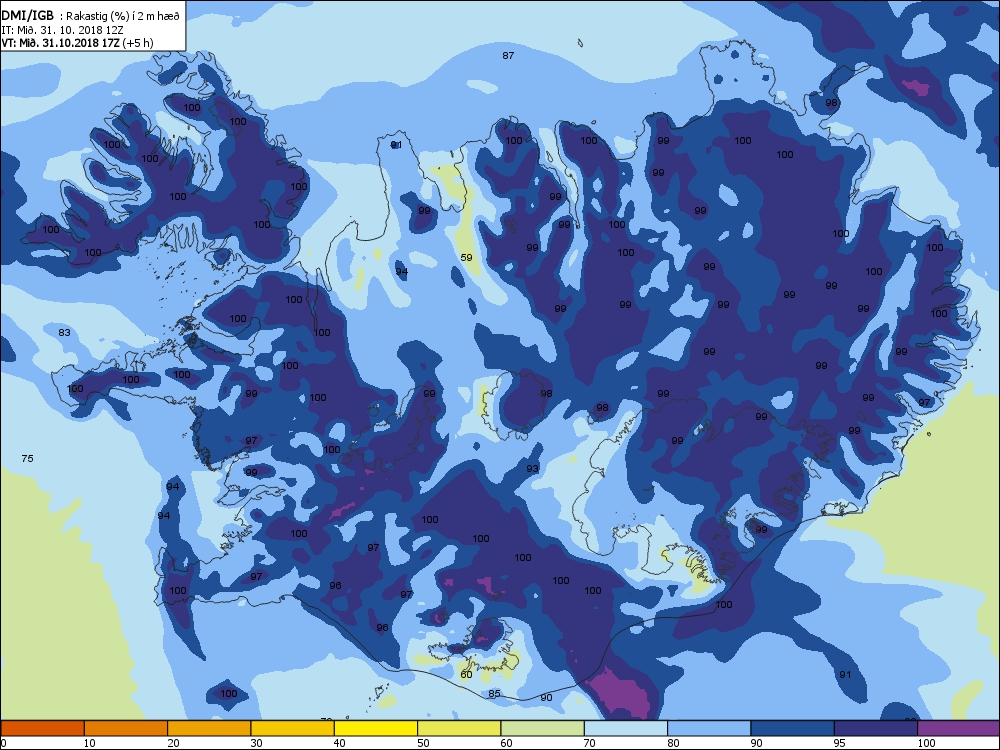The image size is (1000, 750).
Task: Select the 90–95 dark blue legend swatch
Action: (x=793, y=728)
